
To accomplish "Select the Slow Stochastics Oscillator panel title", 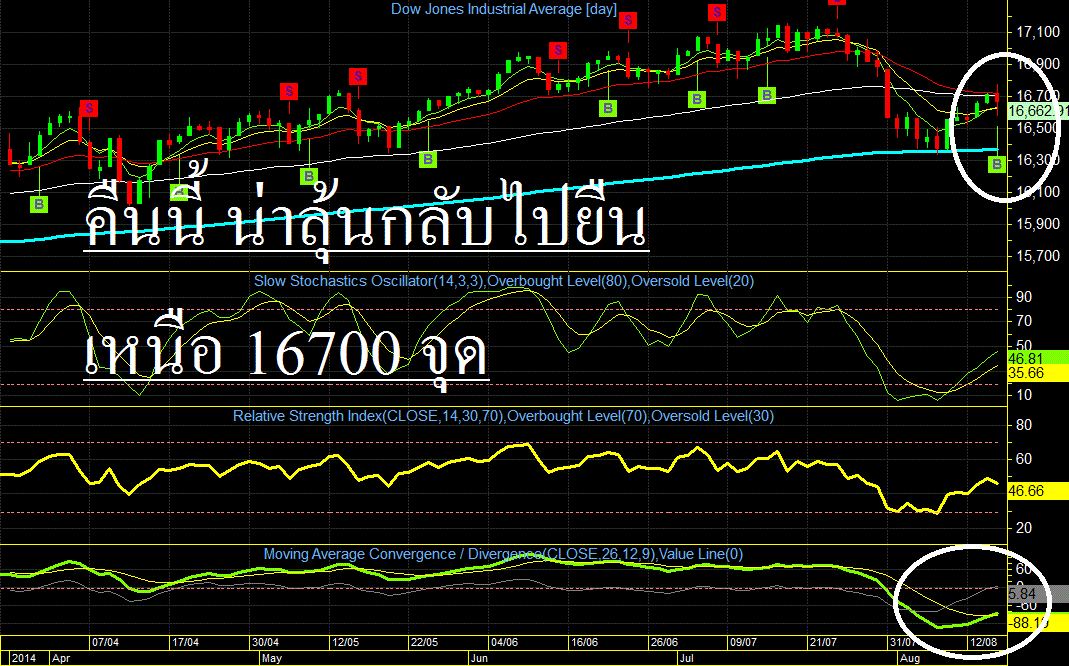I will [x=504, y=281].
